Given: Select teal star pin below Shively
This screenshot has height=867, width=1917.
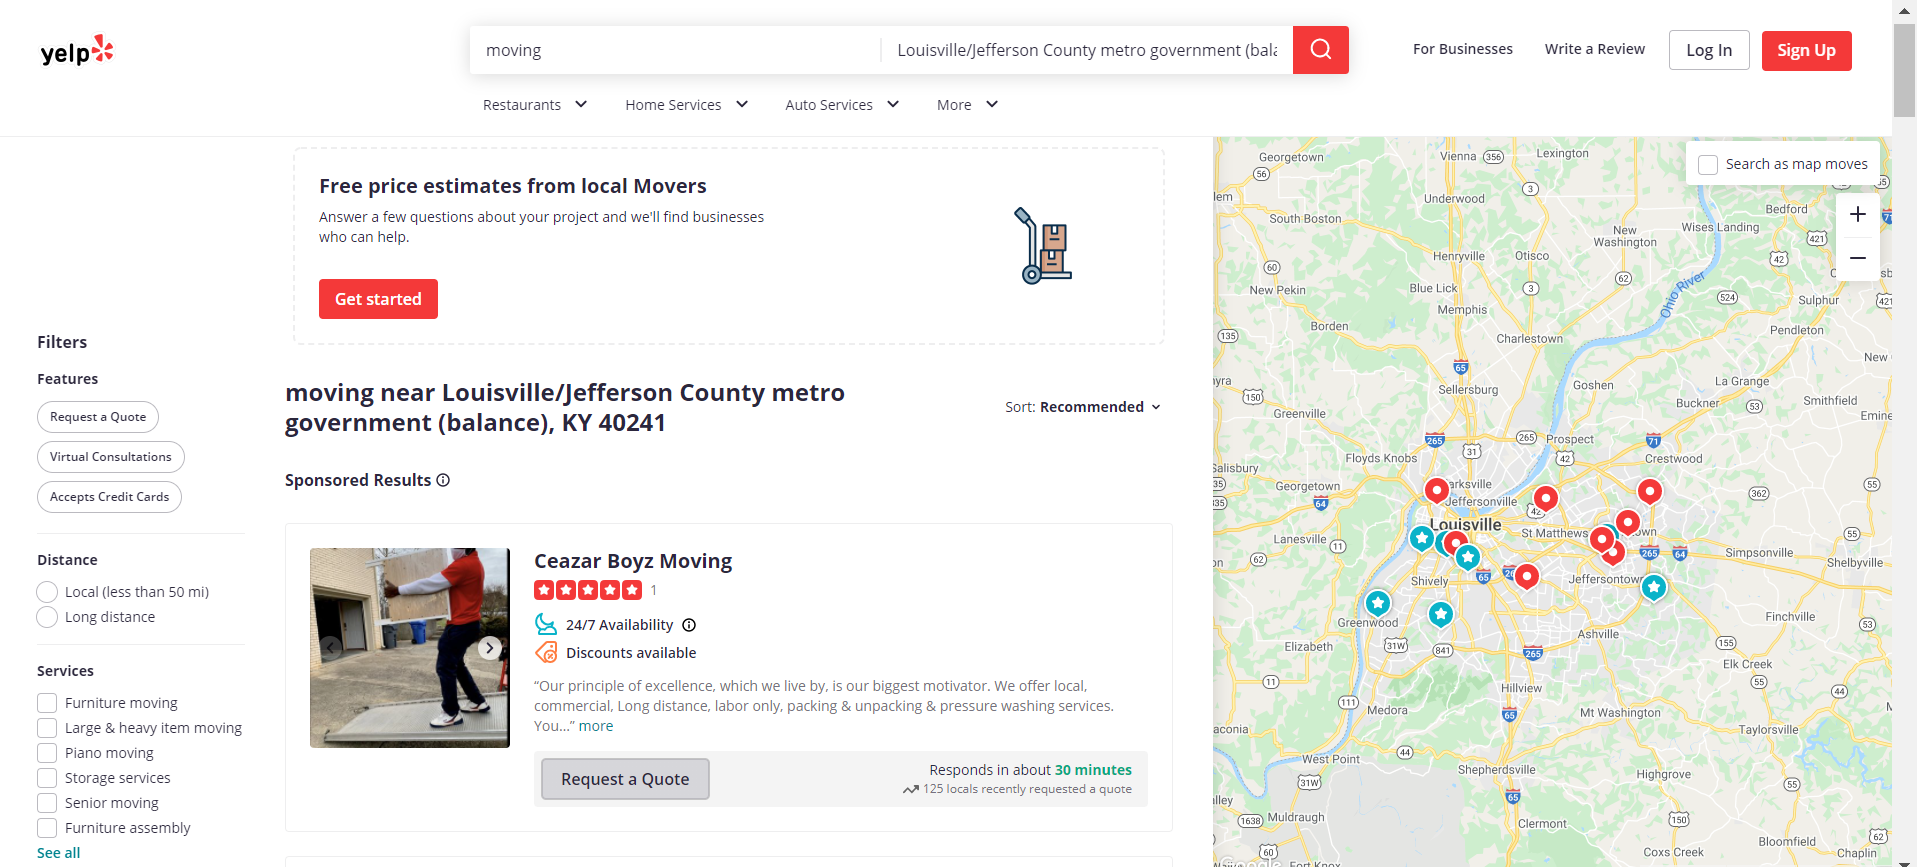Looking at the screenshot, I should 1440,614.
